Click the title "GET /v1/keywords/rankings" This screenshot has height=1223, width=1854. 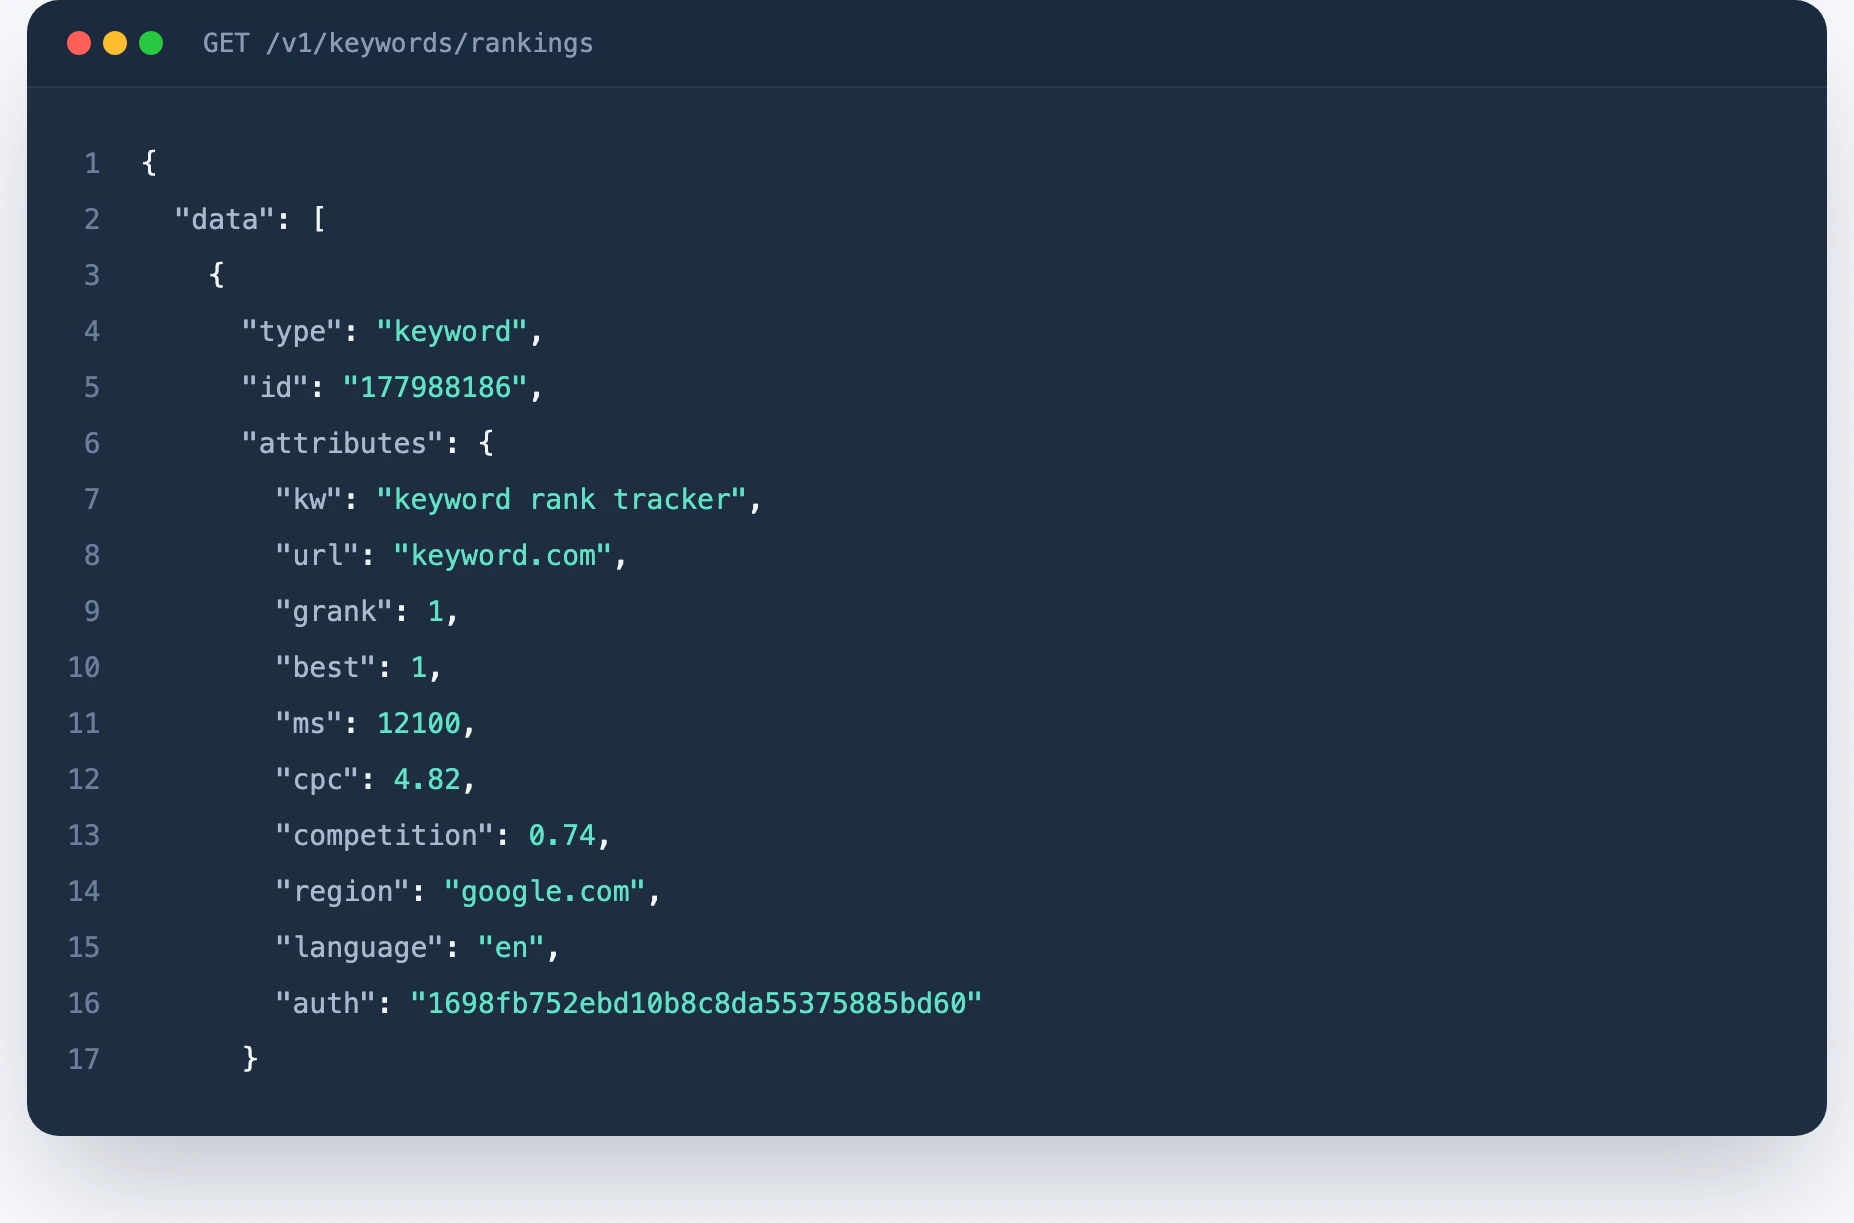(398, 43)
